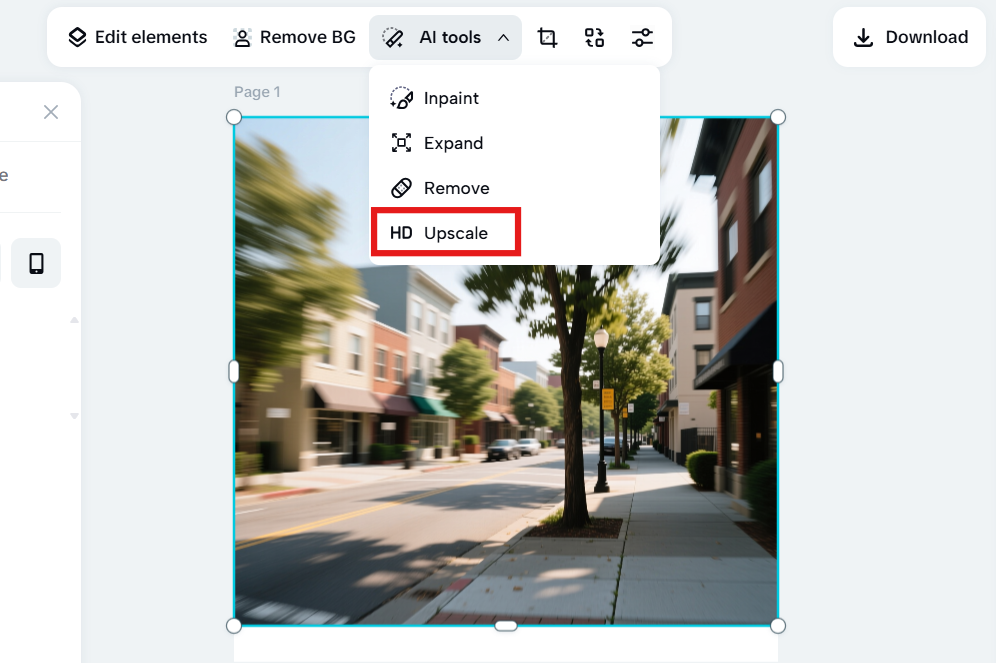Click the layers icon beside Edit elements
Image resolution: width=996 pixels, height=663 pixels.
point(77,37)
